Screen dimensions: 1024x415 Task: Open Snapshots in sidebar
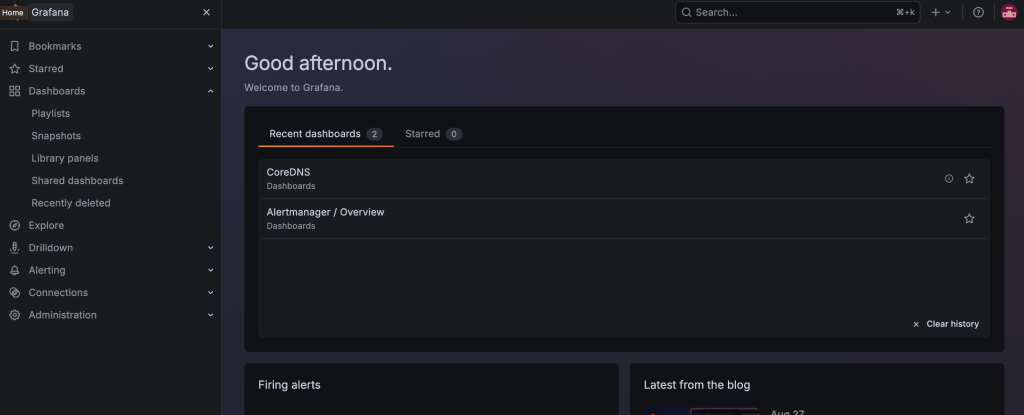56,136
